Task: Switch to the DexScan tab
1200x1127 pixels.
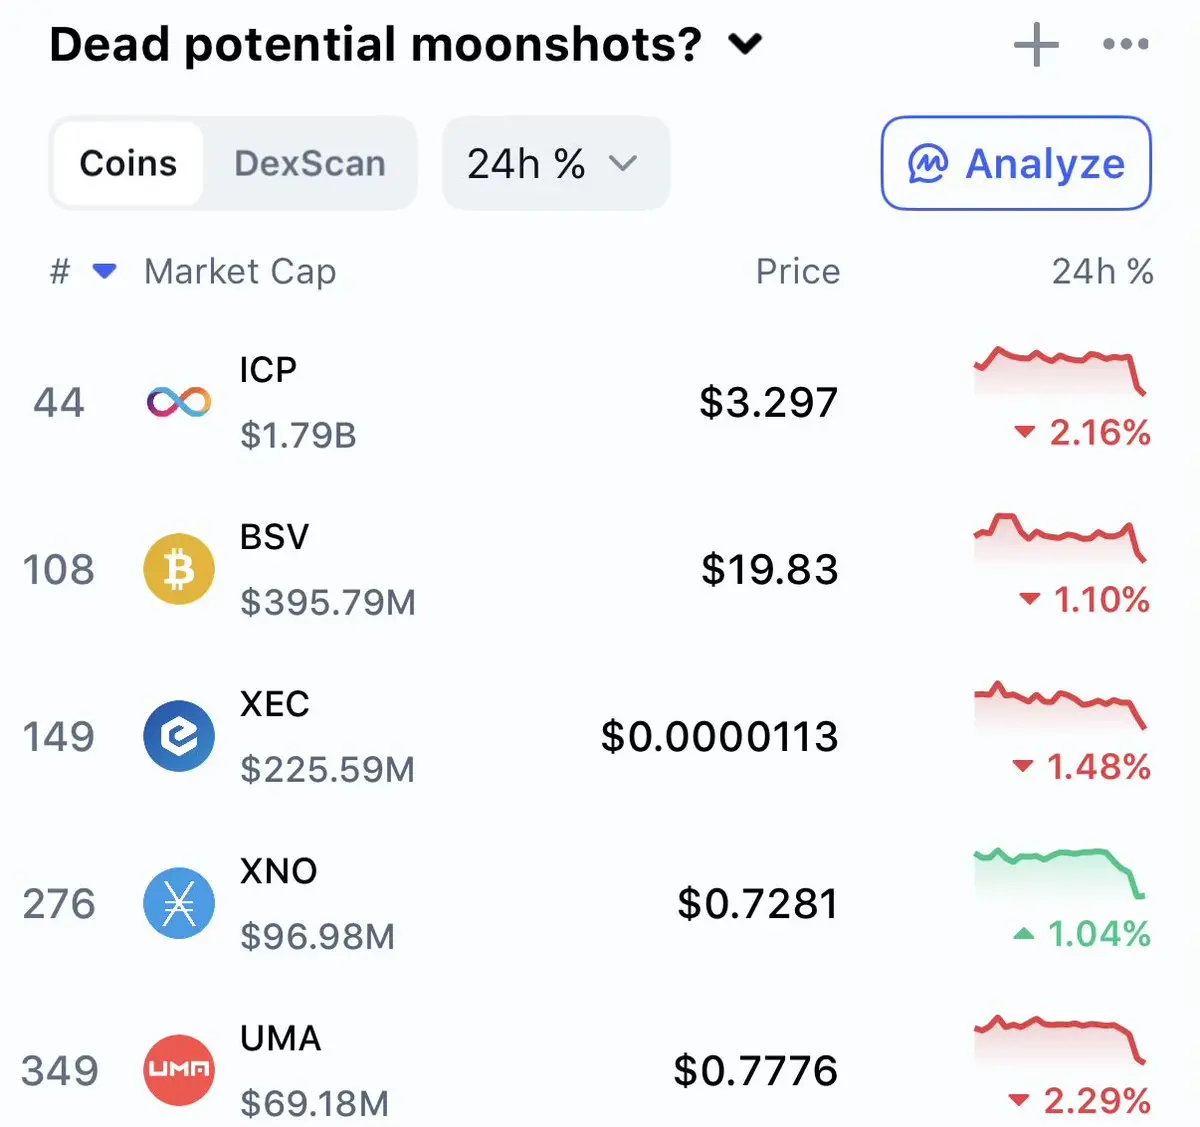Action: click(310, 163)
